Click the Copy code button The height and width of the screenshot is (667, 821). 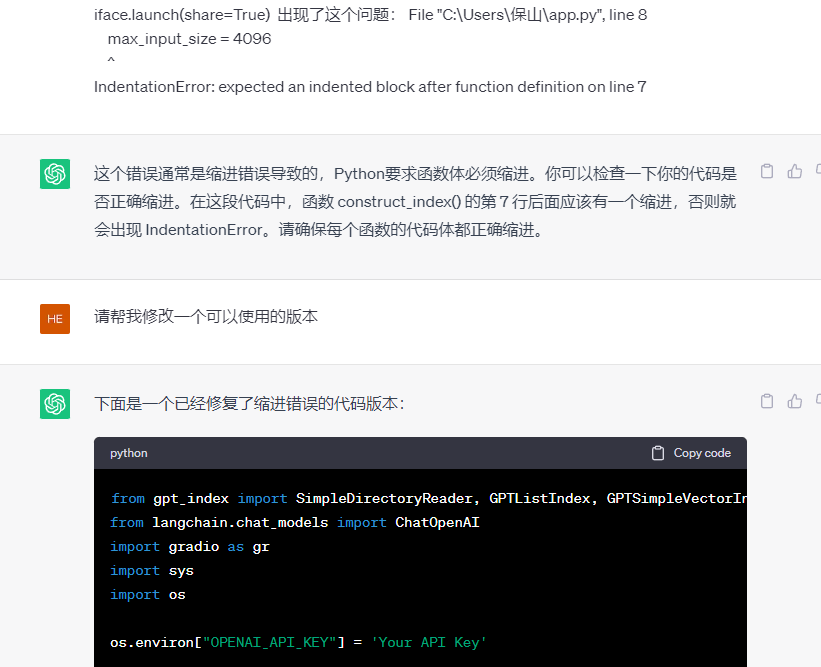click(x=691, y=453)
